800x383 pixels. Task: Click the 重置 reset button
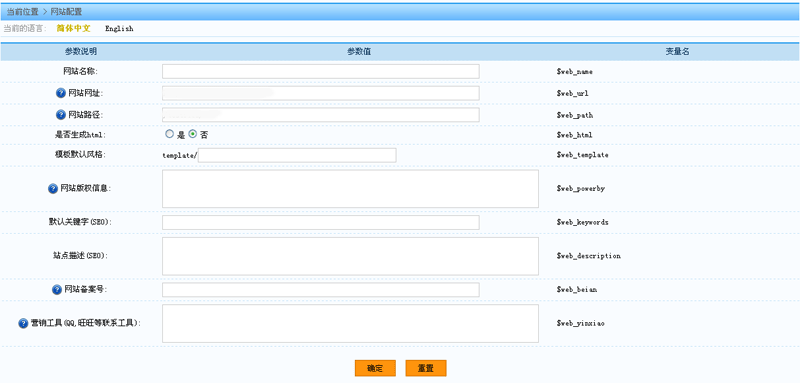[x=426, y=368]
